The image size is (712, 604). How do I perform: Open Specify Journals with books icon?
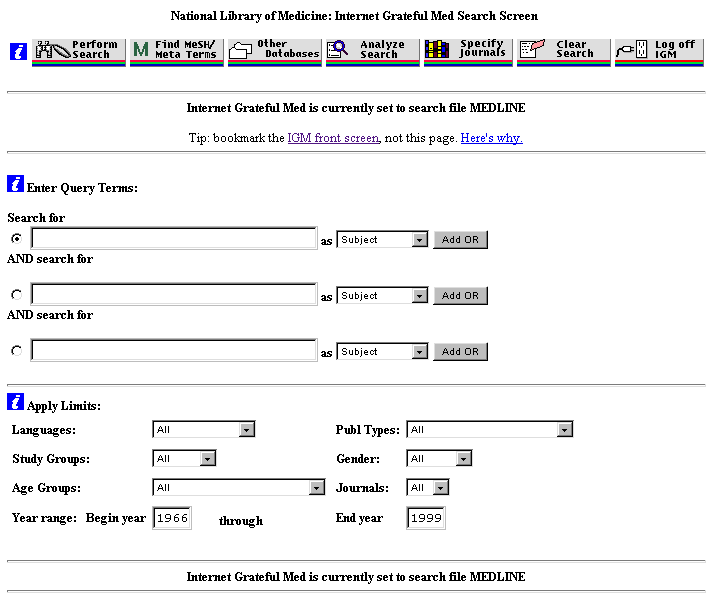468,53
